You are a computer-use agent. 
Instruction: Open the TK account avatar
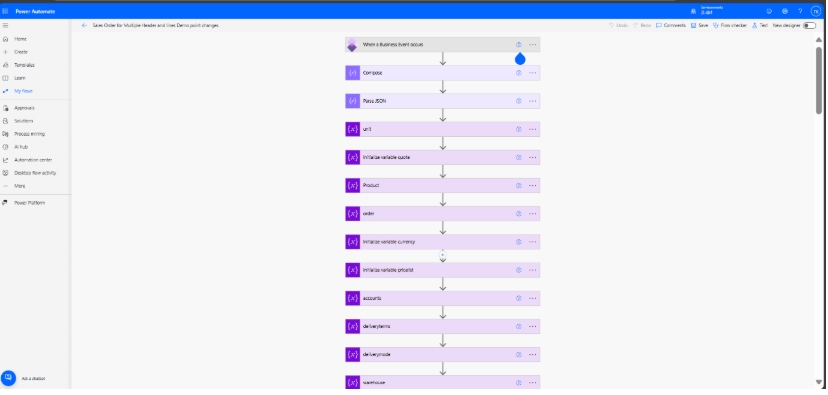coord(816,11)
